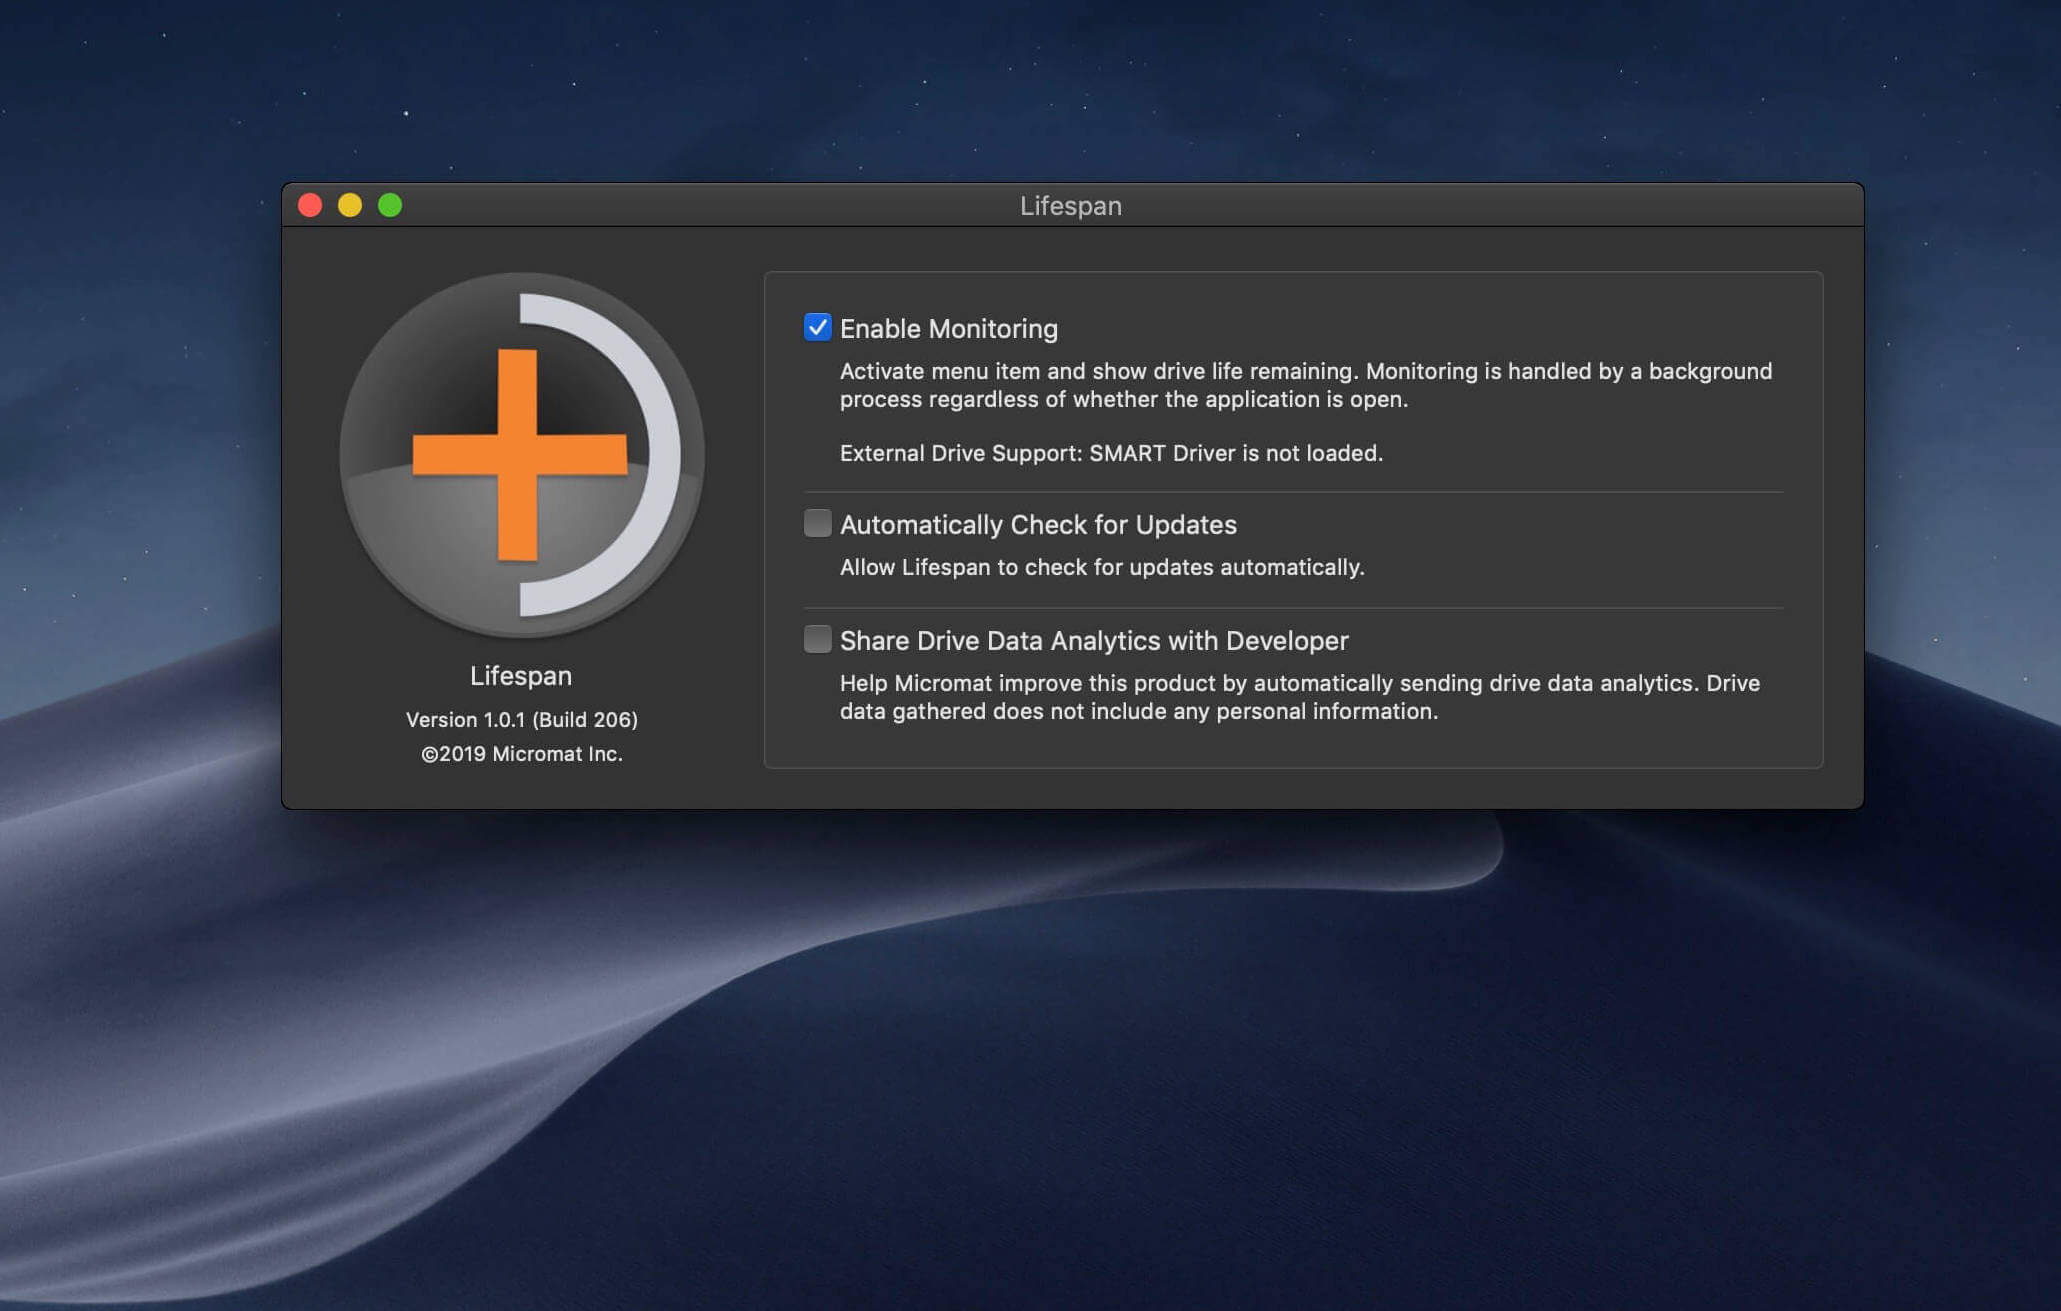Tick the Automatically Check for Updates checkbox
This screenshot has height=1311, width=2061.
817,523
